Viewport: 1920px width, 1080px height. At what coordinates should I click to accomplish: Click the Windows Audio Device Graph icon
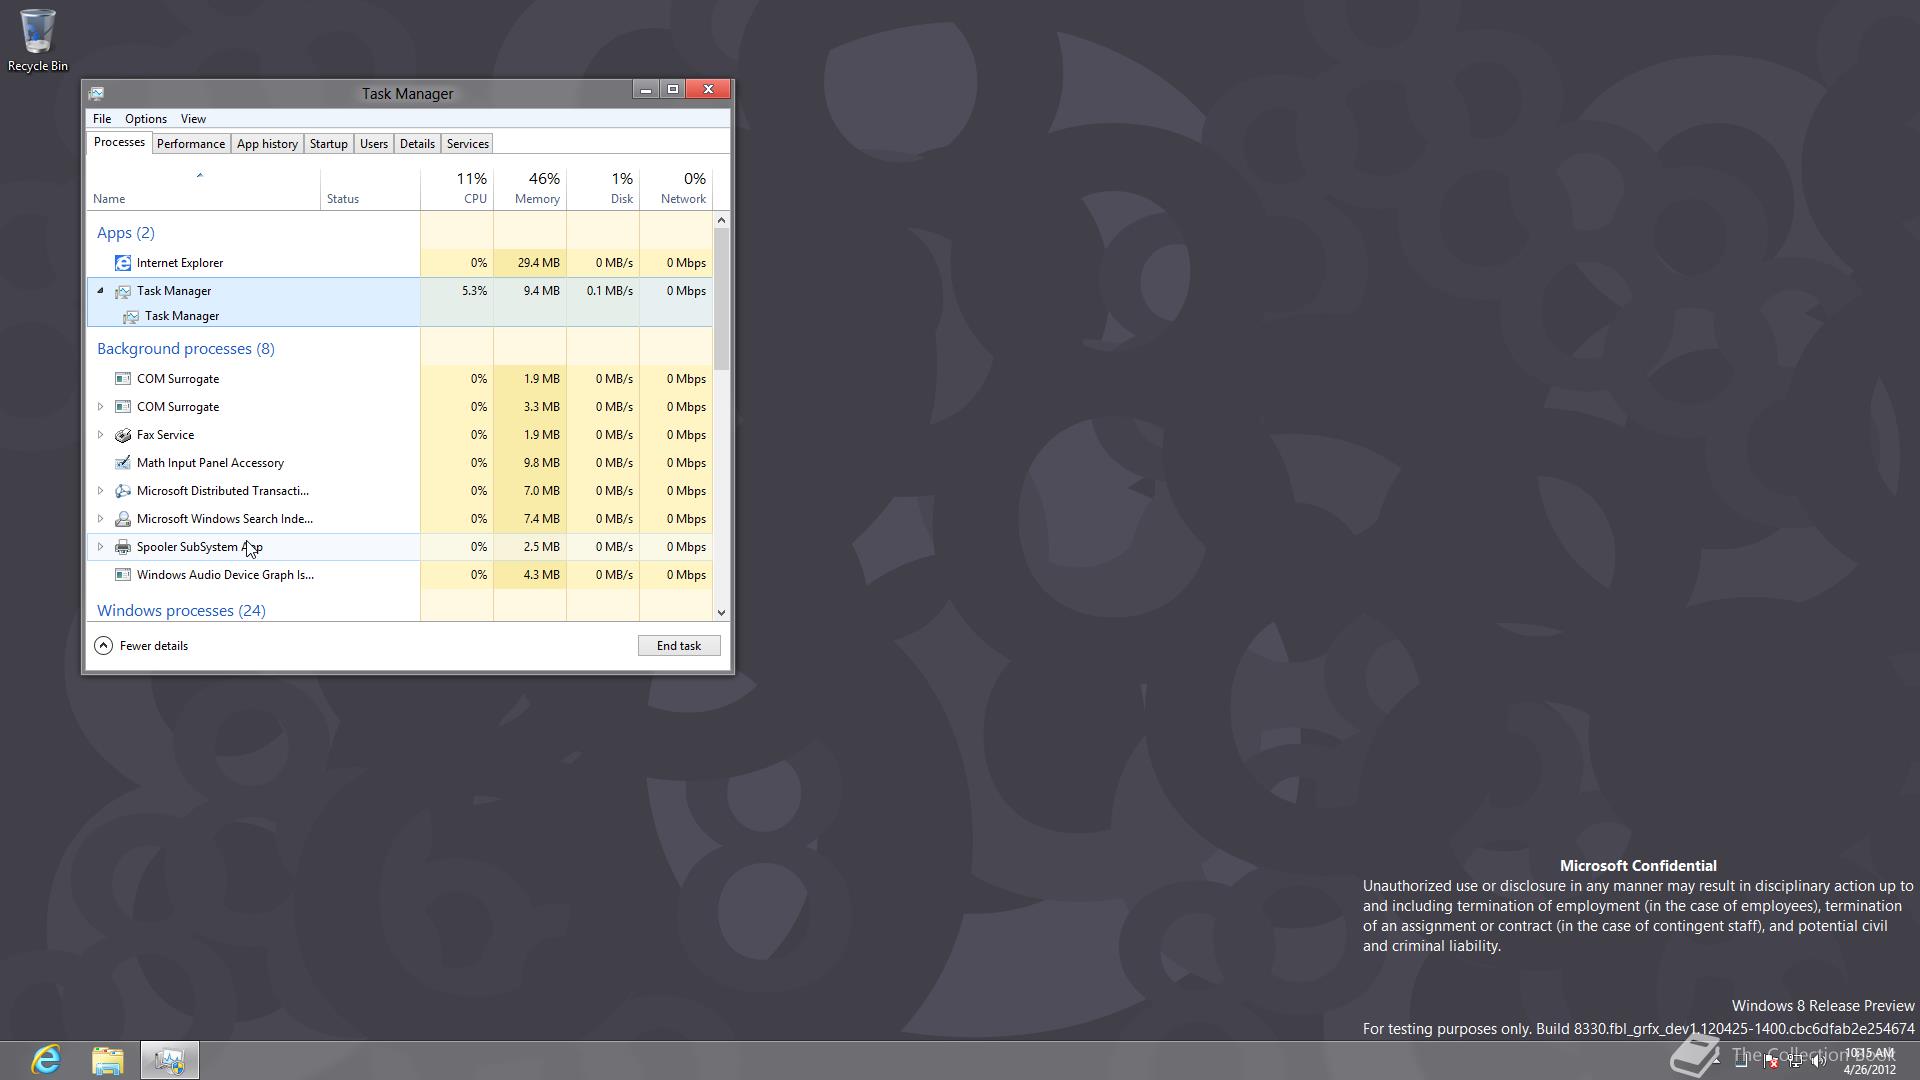[x=122, y=575]
